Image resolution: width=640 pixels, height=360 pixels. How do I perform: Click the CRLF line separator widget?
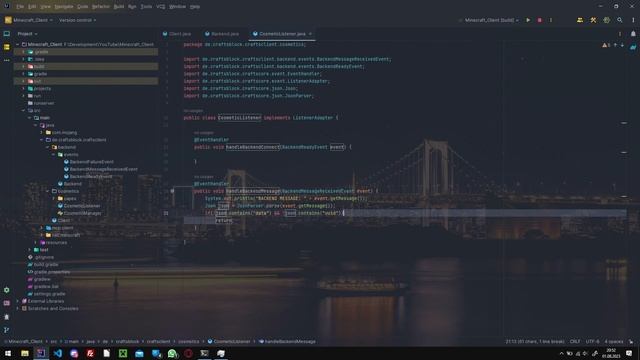[x=575, y=341]
